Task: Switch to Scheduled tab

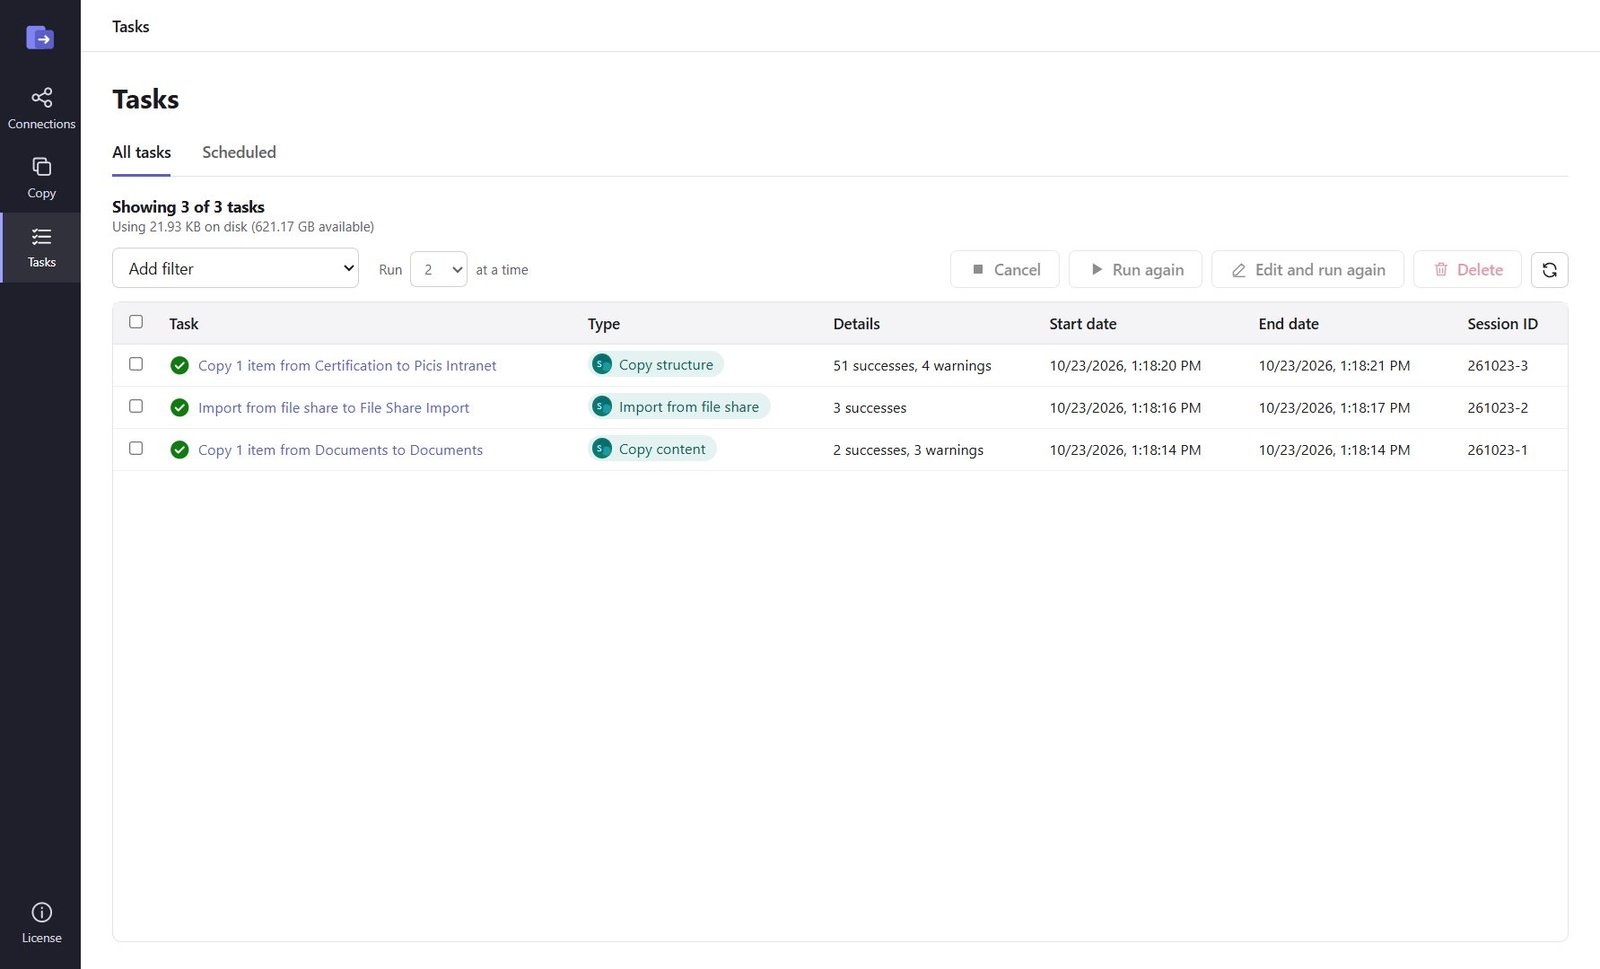Action: pos(239,153)
